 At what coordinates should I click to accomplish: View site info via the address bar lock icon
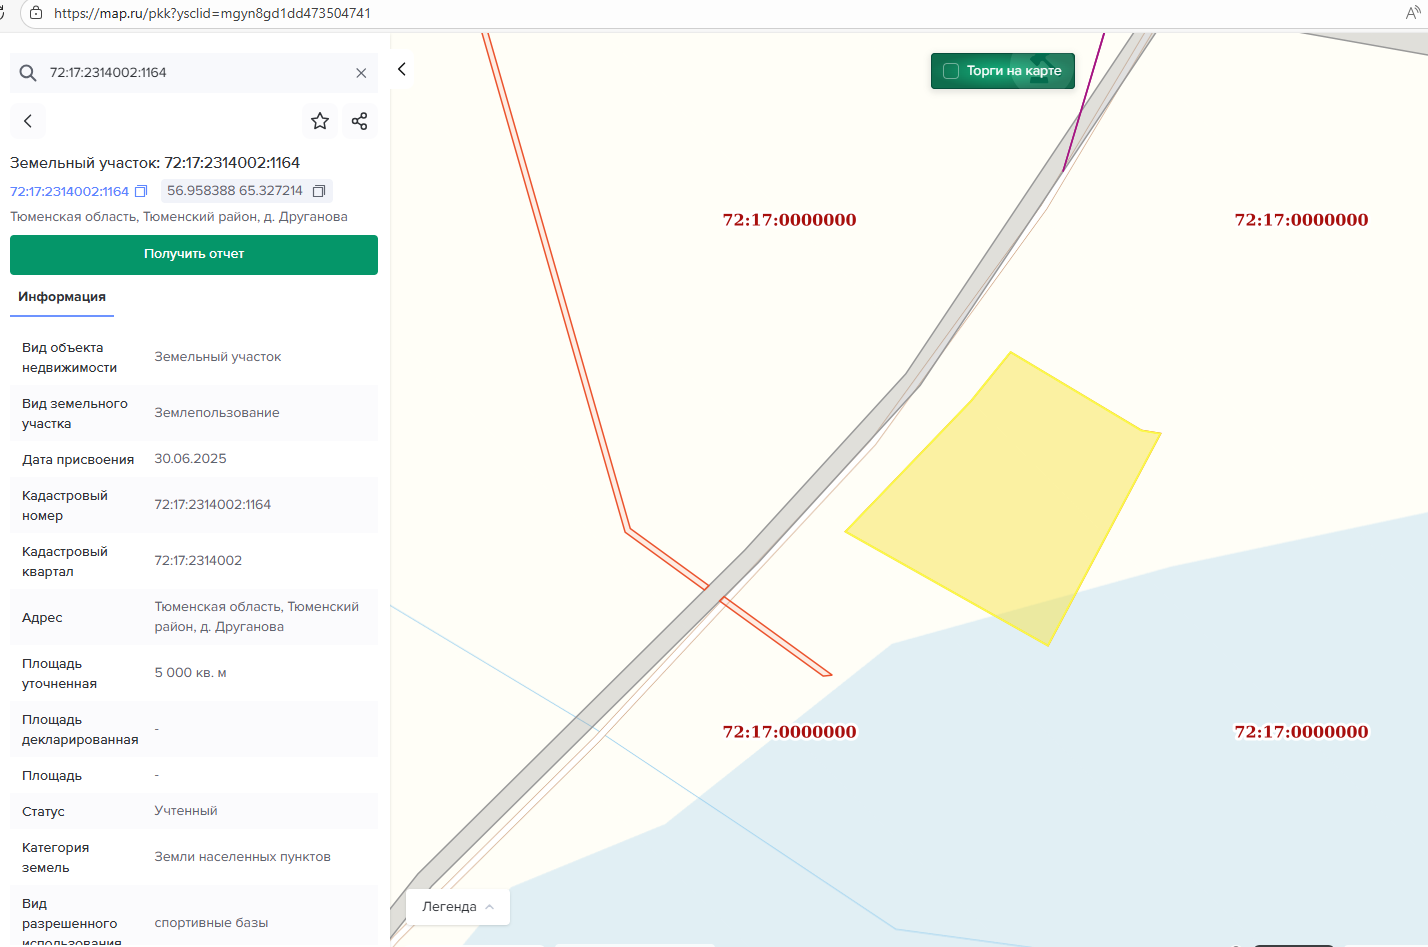[x=36, y=13]
